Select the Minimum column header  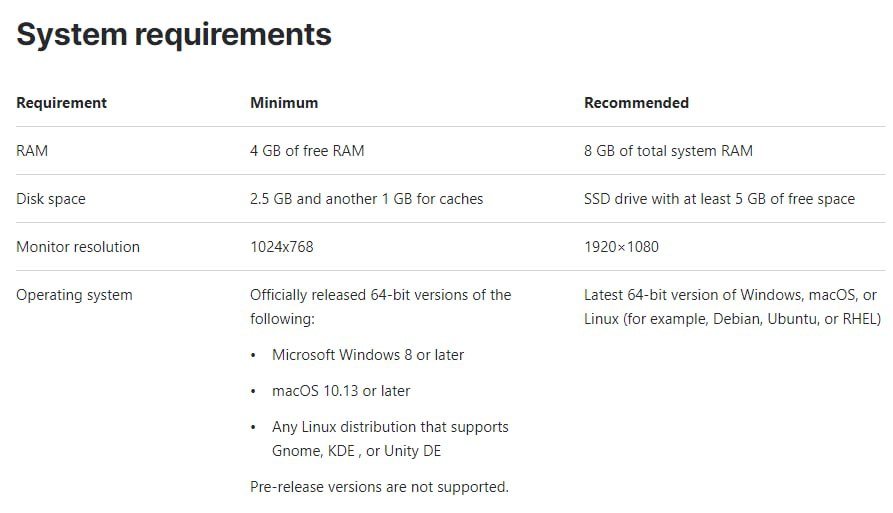pyautogui.click(x=284, y=103)
